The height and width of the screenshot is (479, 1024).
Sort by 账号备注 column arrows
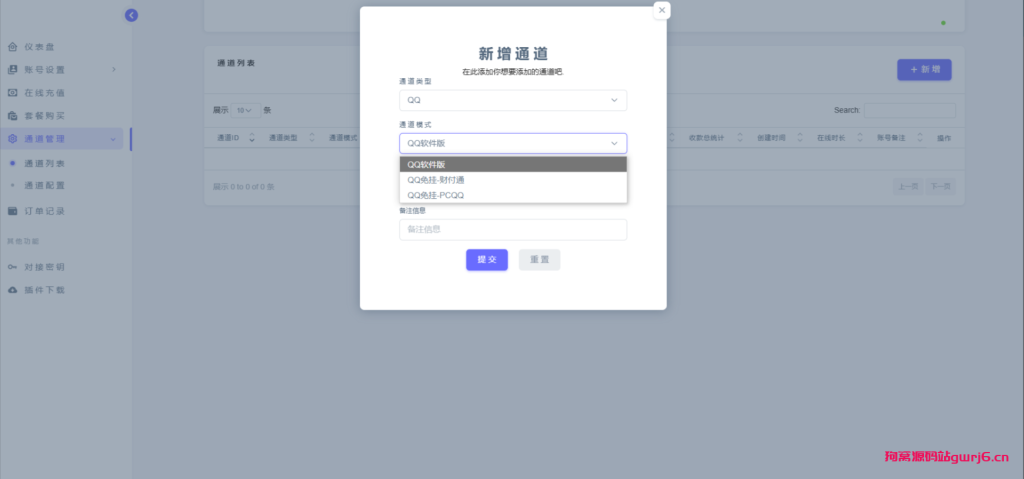(920, 138)
